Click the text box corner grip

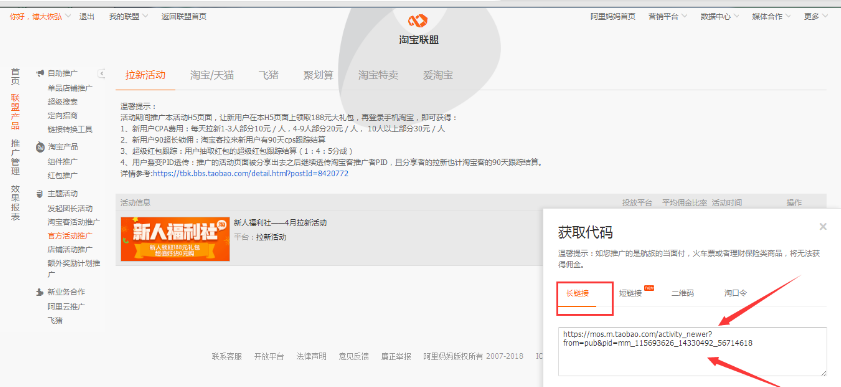[x=823, y=373]
